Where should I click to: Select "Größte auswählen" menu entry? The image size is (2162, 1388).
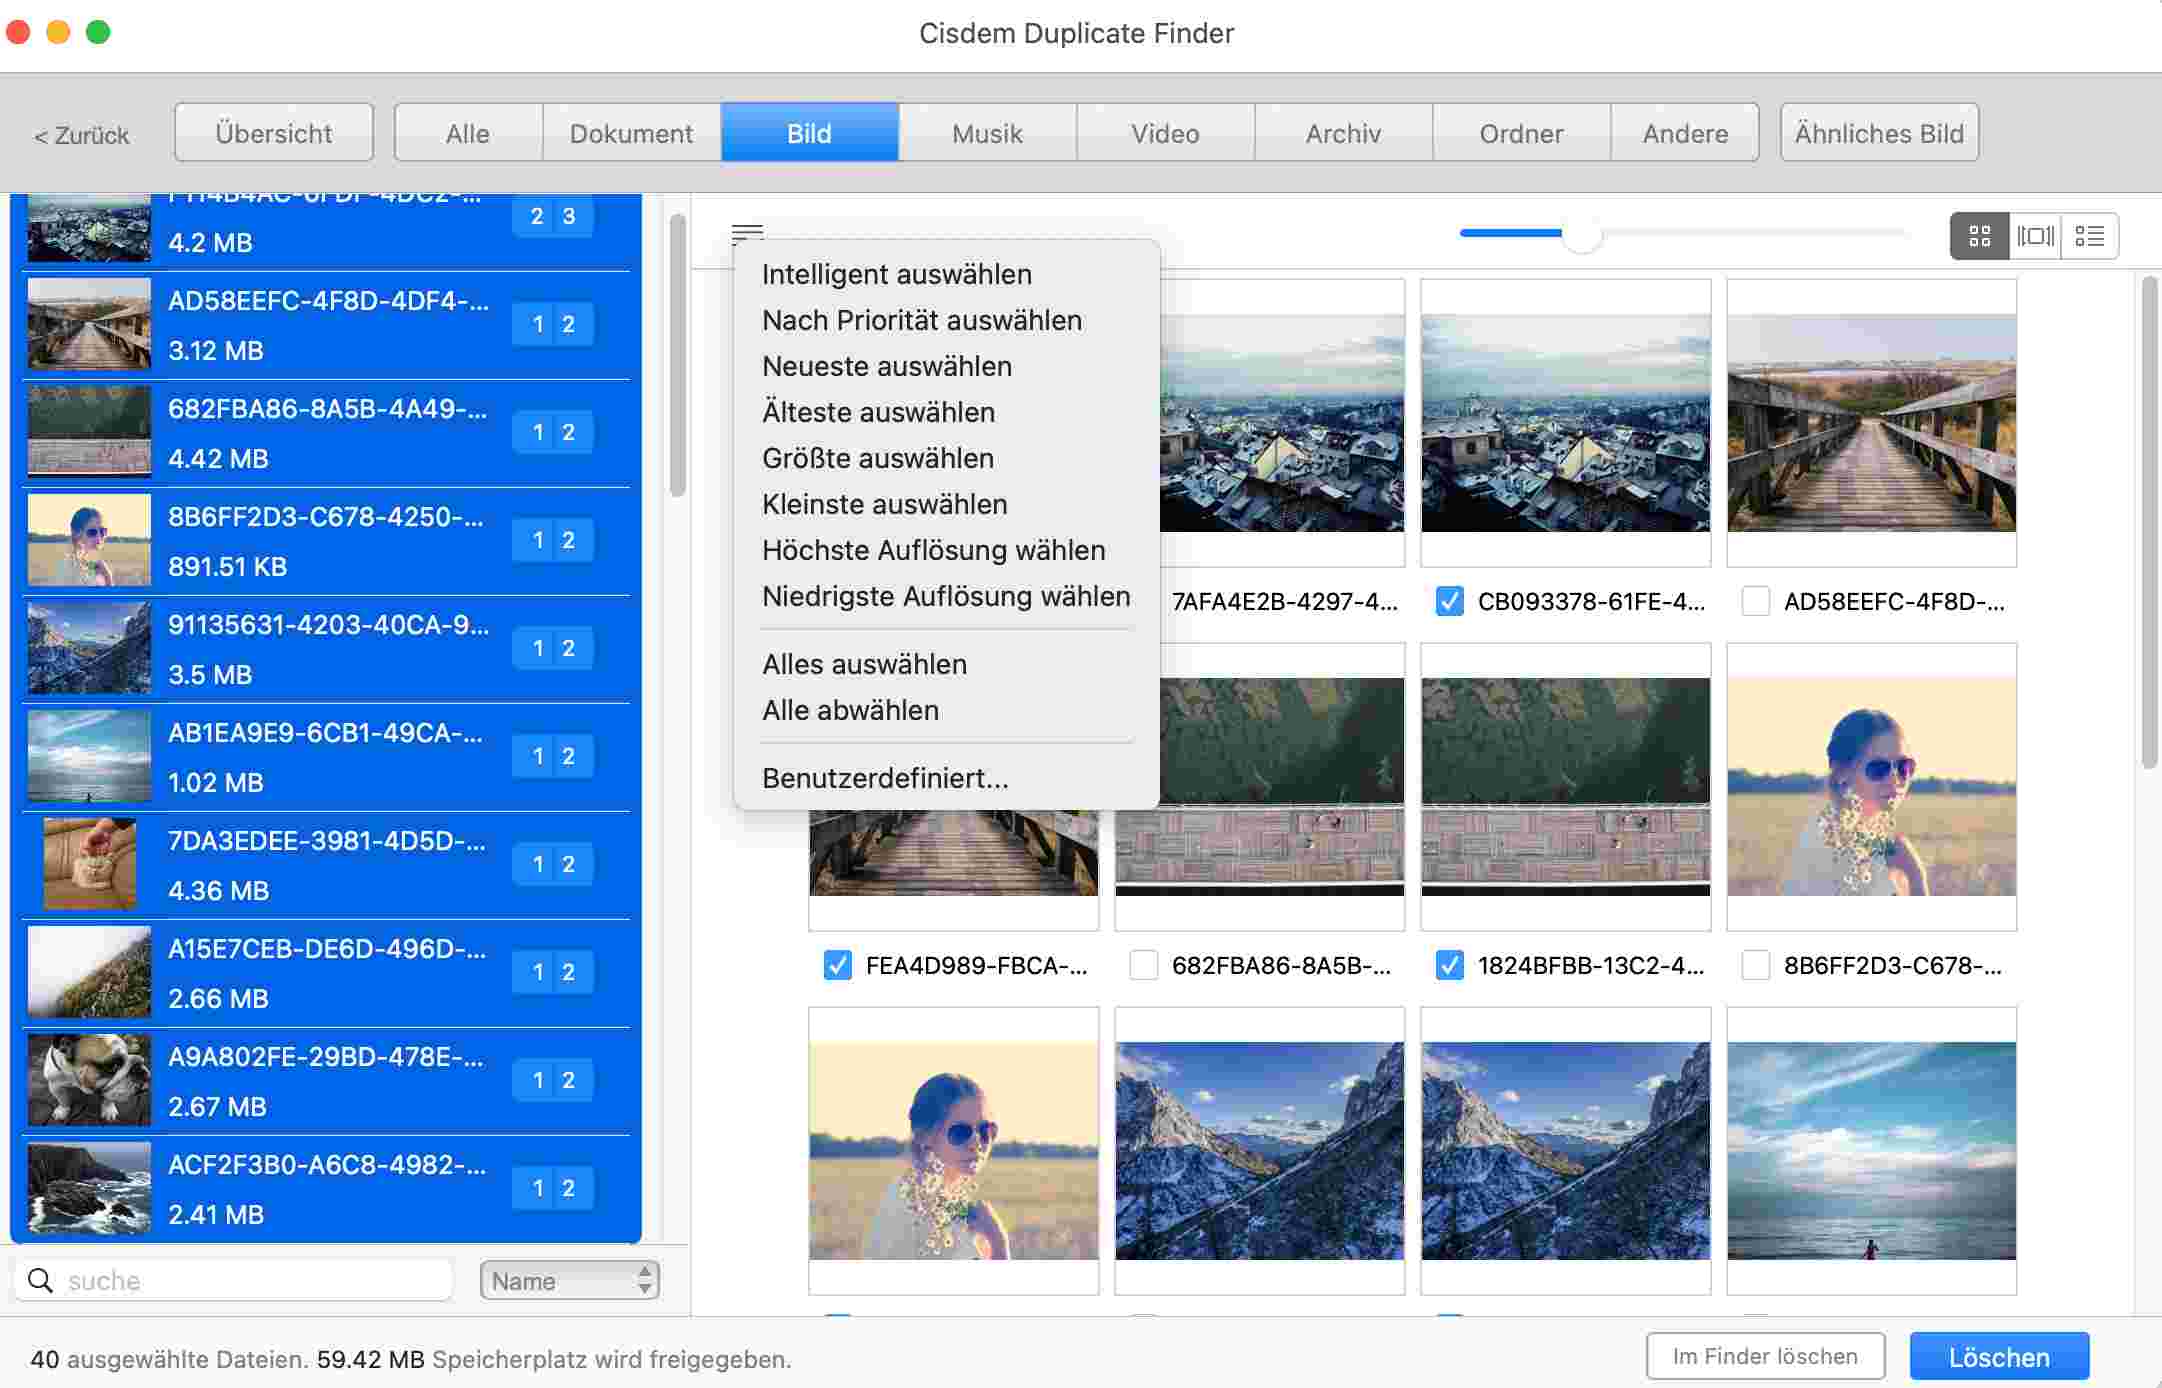[877, 458]
